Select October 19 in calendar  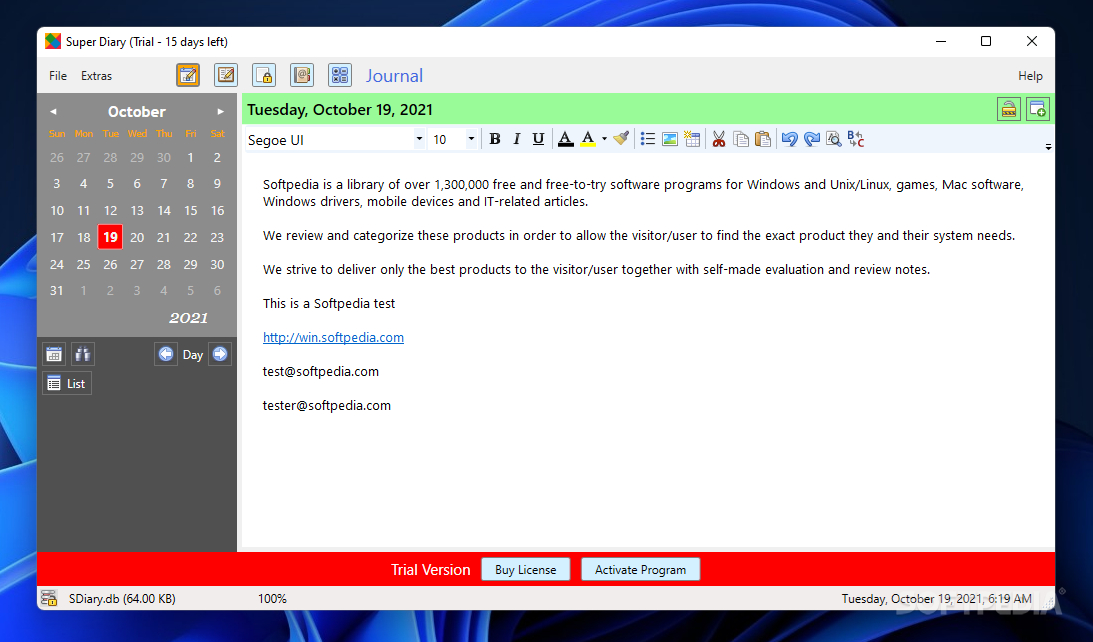pyautogui.click(x=110, y=237)
